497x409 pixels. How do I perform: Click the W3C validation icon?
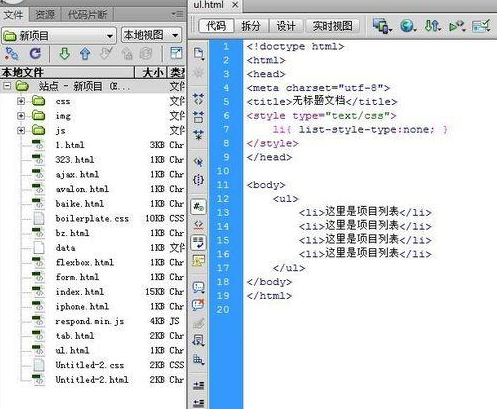457,26
